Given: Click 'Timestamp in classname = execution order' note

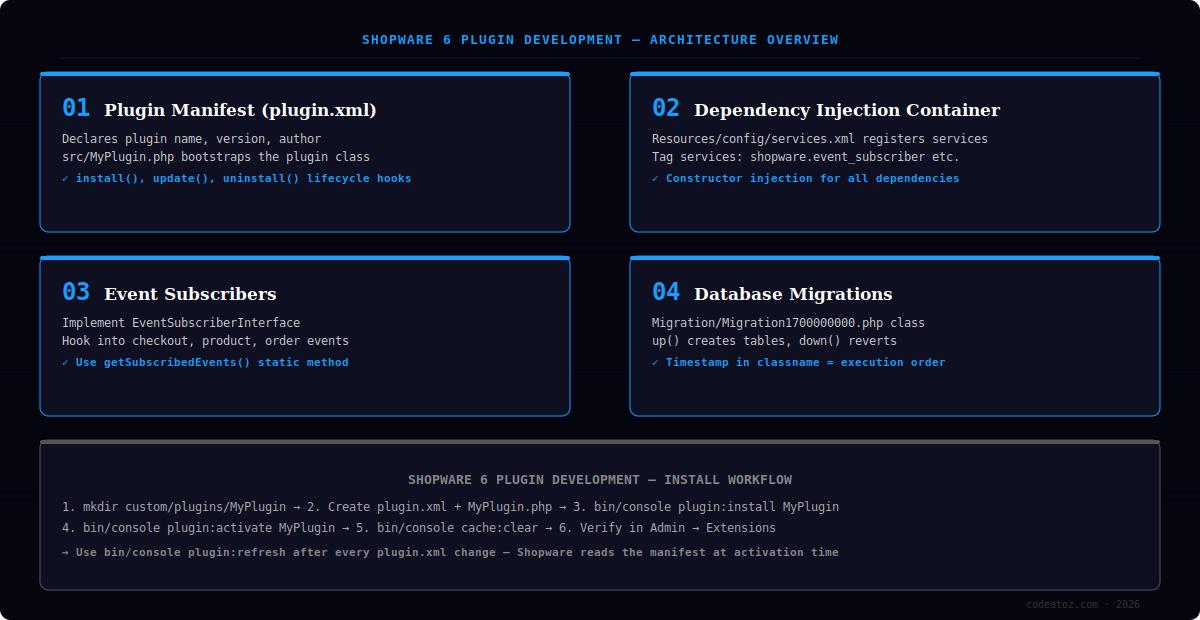Looking at the screenshot, I should (798, 362).
